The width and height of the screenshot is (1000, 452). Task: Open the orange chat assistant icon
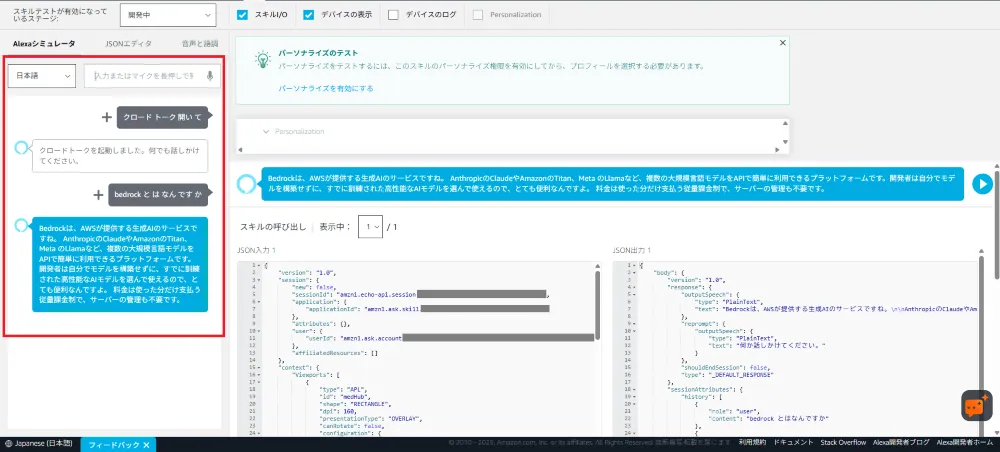[x=975, y=405]
